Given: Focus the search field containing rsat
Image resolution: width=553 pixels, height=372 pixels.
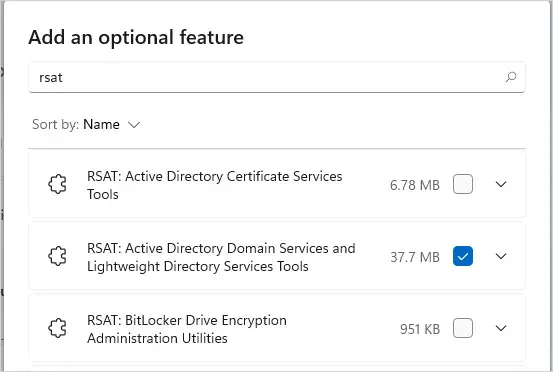Looking at the screenshot, I should pos(277,77).
